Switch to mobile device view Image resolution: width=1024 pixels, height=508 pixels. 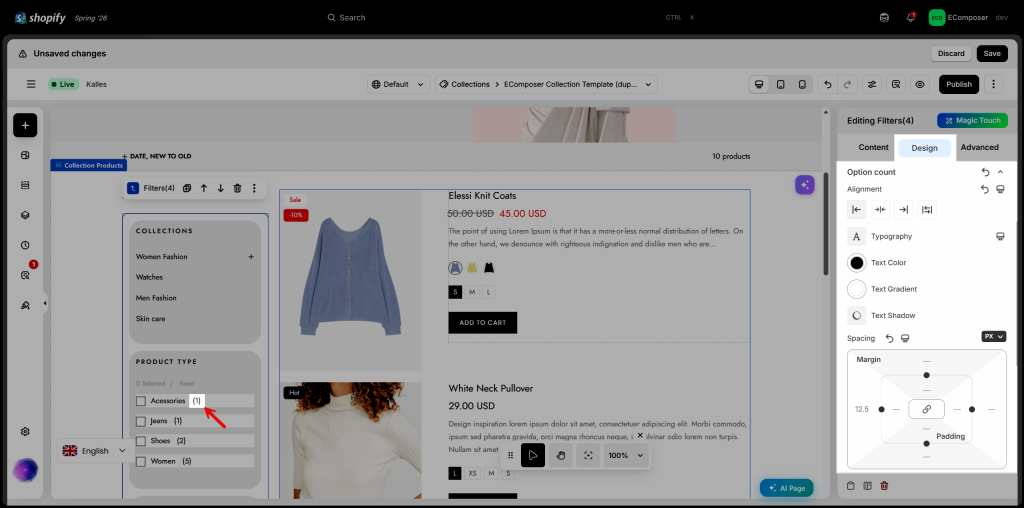tap(802, 84)
